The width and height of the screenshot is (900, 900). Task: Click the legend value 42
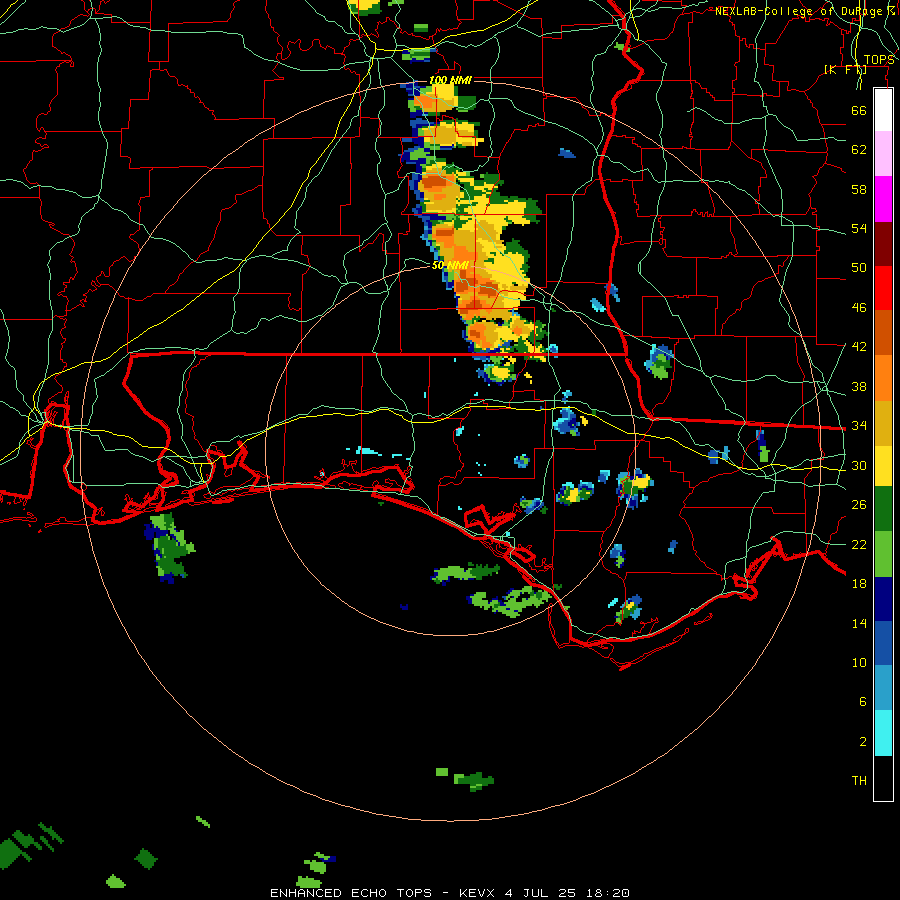(x=859, y=347)
